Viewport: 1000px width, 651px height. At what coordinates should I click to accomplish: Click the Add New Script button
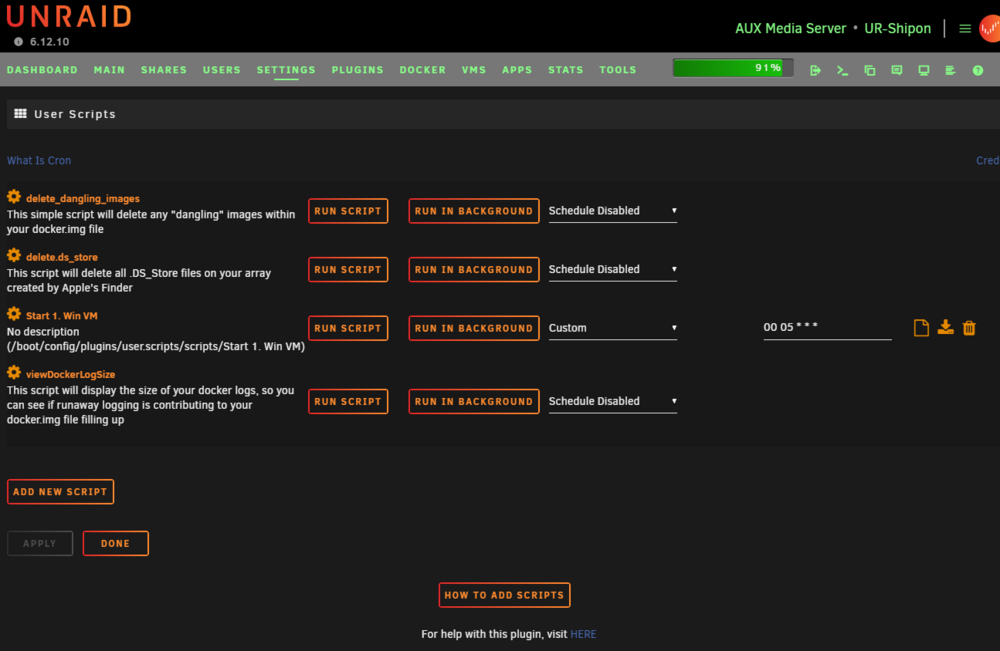(61, 492)
